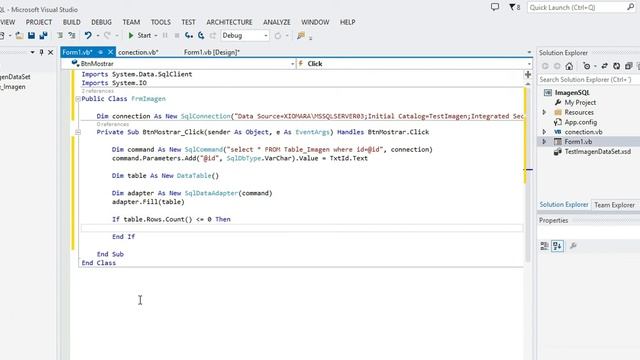
Task: Click the Redo arrow icon
Action: (107, 36)
